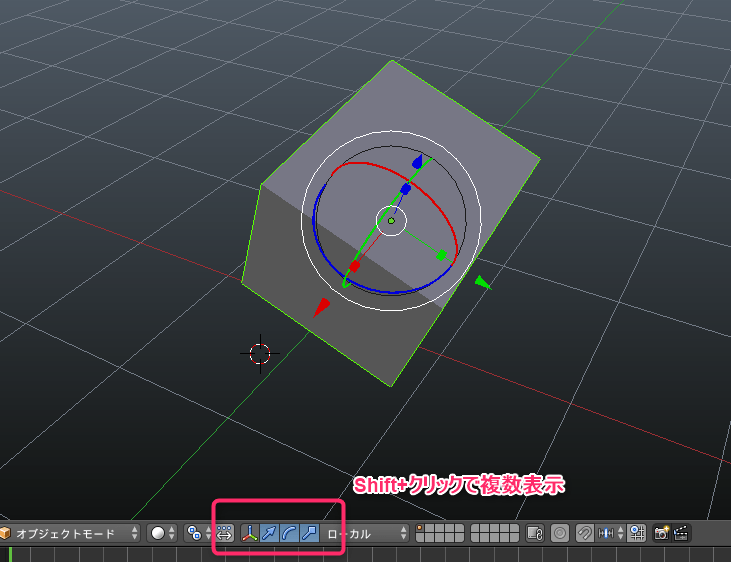Enable the scale manipulator icon
Screen dimensions: 731x562
click(x=309, y=534)
